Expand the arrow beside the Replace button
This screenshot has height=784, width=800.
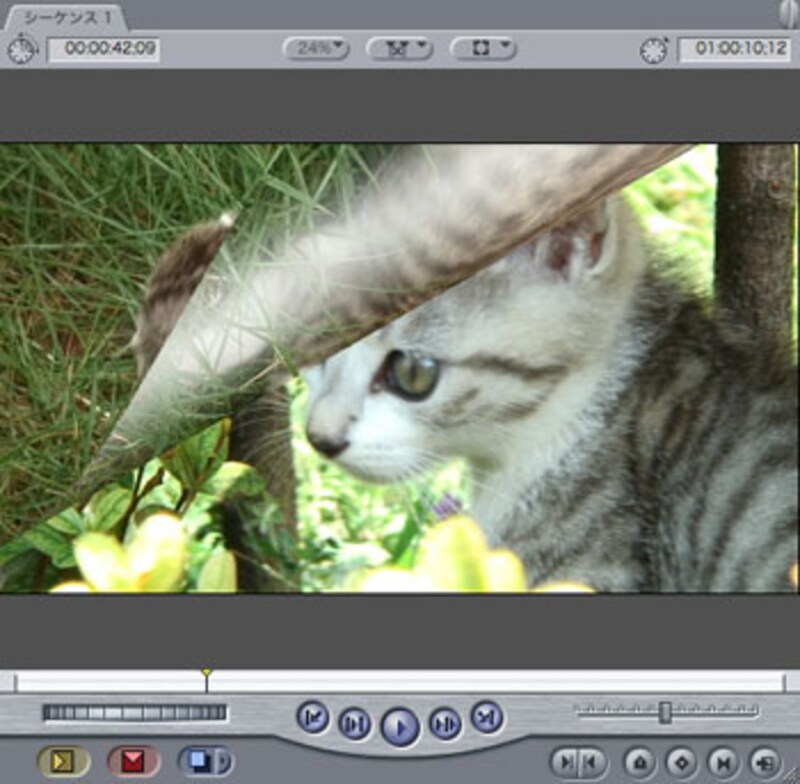pos(223,762)
